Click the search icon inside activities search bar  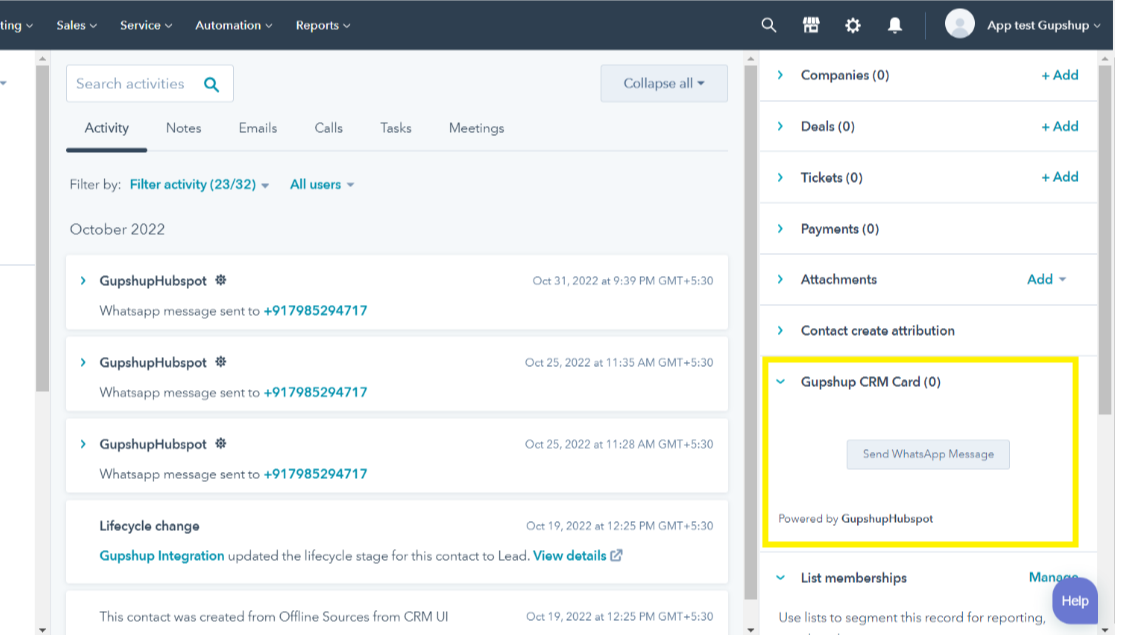[x=211, y=84]
